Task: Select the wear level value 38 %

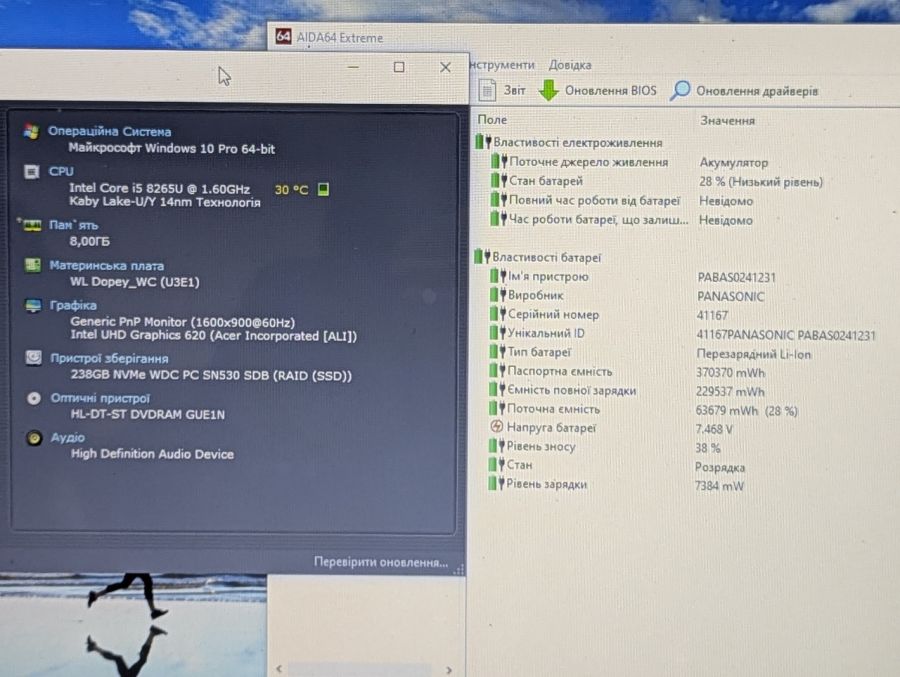Action: pos(708,448)
